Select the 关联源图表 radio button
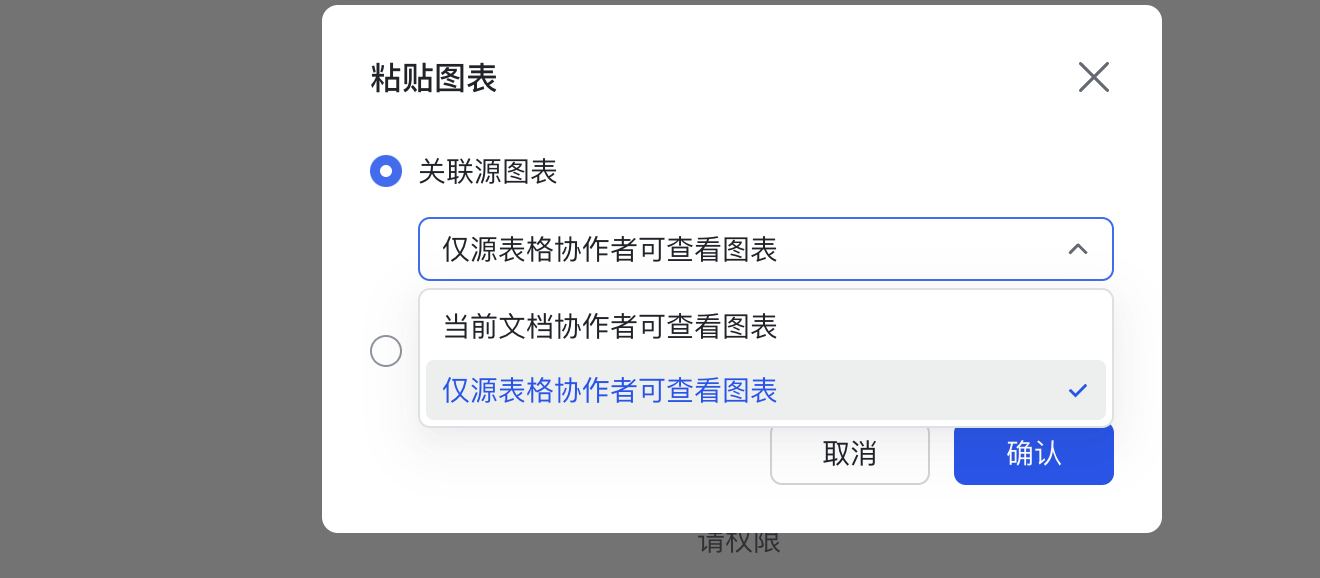This screenshot has height=578, width=1320. (386, 171)
